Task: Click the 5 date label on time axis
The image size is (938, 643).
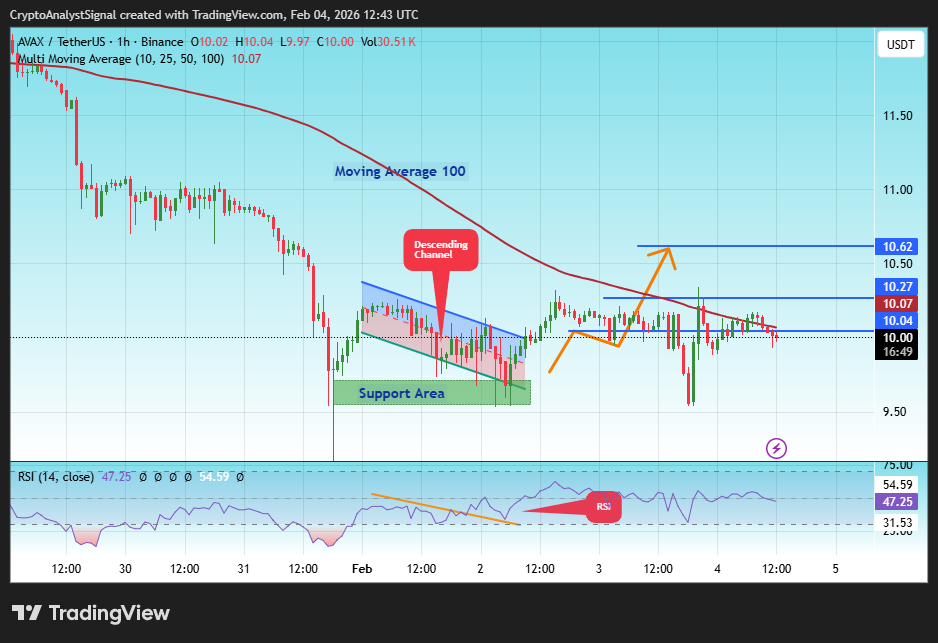Action: click(836, 569)
